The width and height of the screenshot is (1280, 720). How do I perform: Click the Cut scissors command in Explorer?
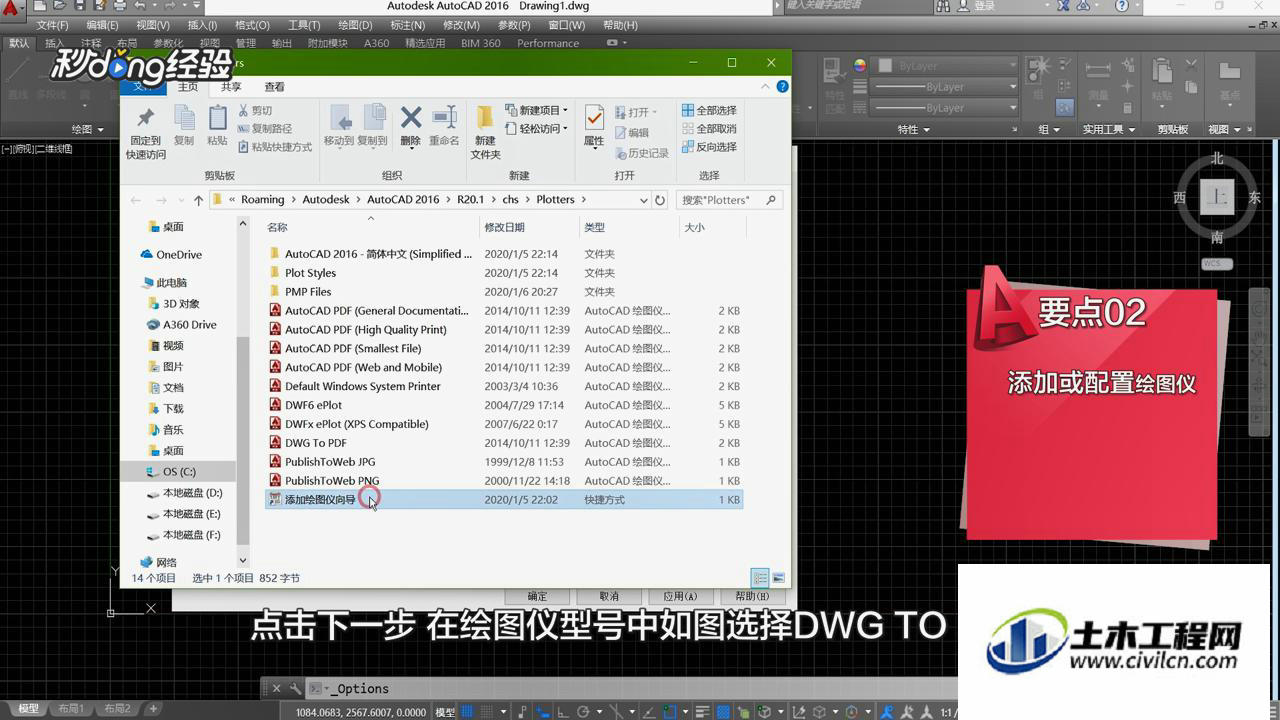255,111
